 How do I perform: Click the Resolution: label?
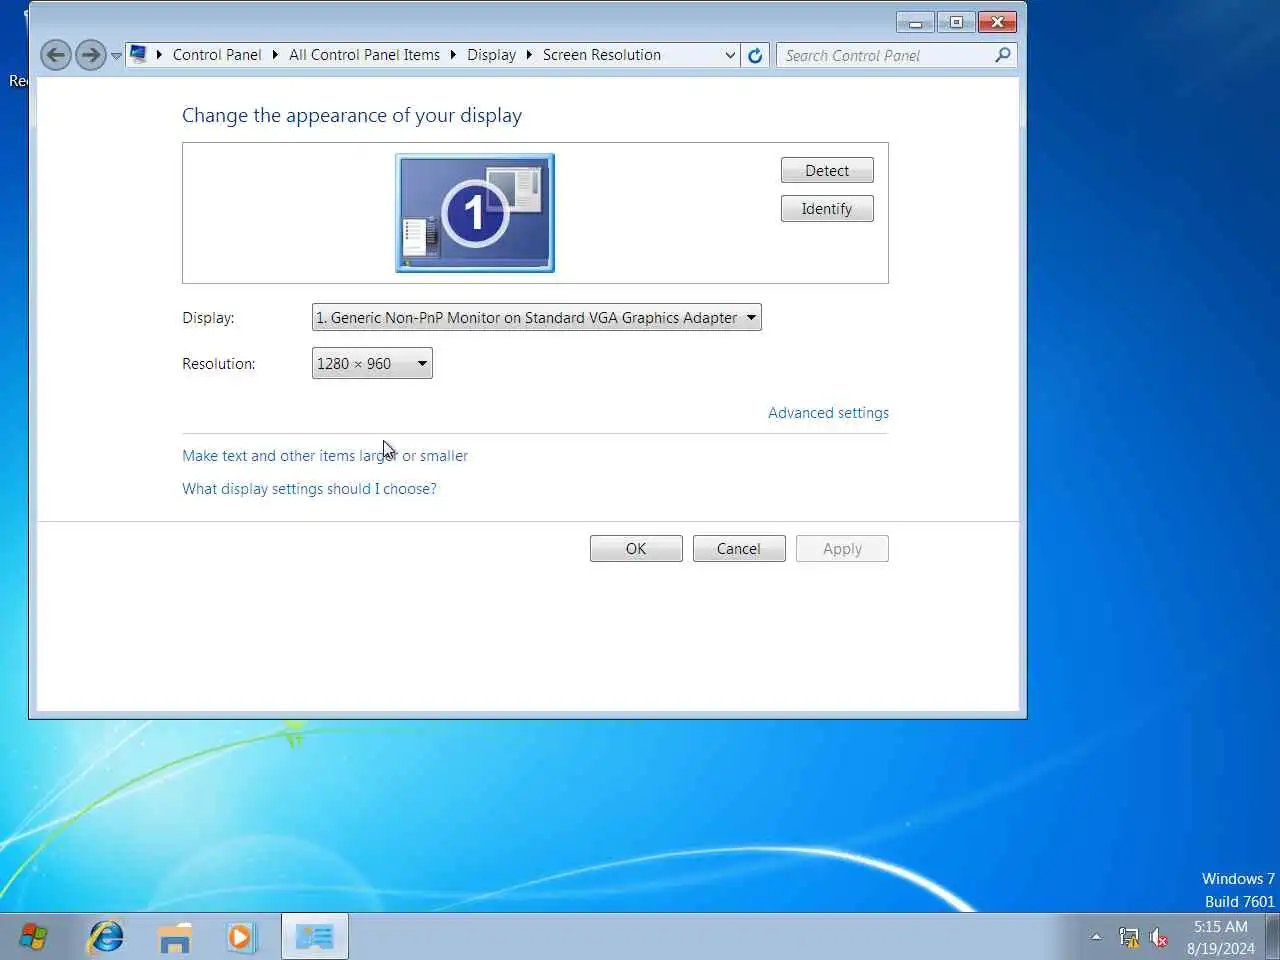[219, 364]
